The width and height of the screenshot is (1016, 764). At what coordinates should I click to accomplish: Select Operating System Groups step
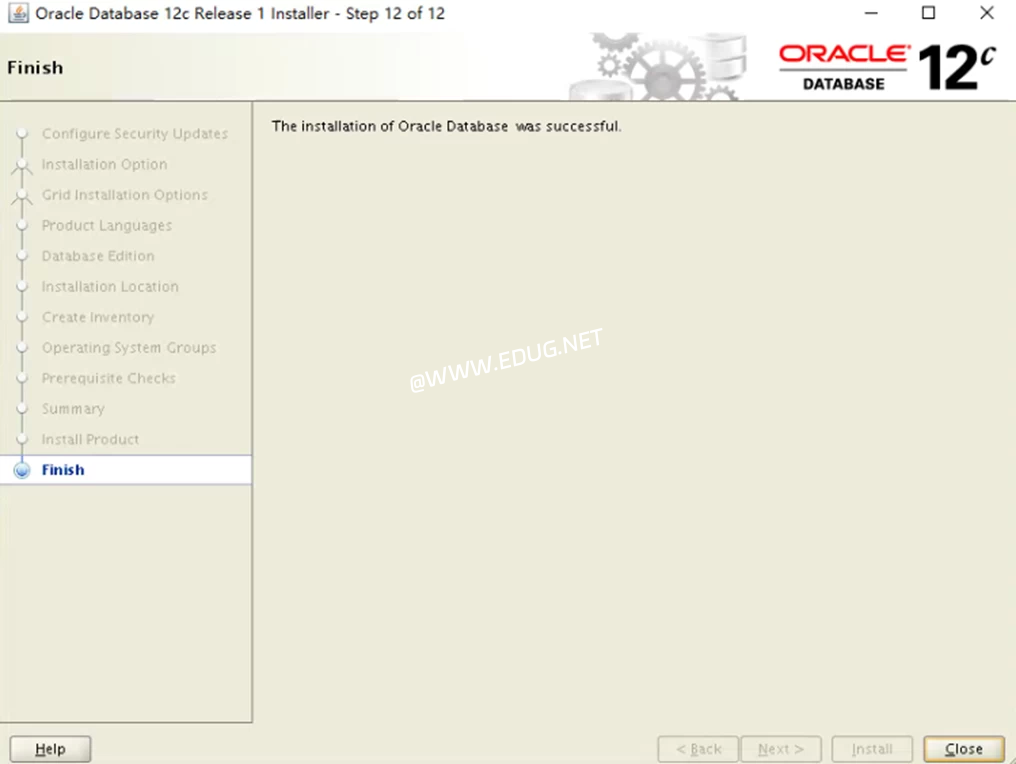click(x=129, y=347)
